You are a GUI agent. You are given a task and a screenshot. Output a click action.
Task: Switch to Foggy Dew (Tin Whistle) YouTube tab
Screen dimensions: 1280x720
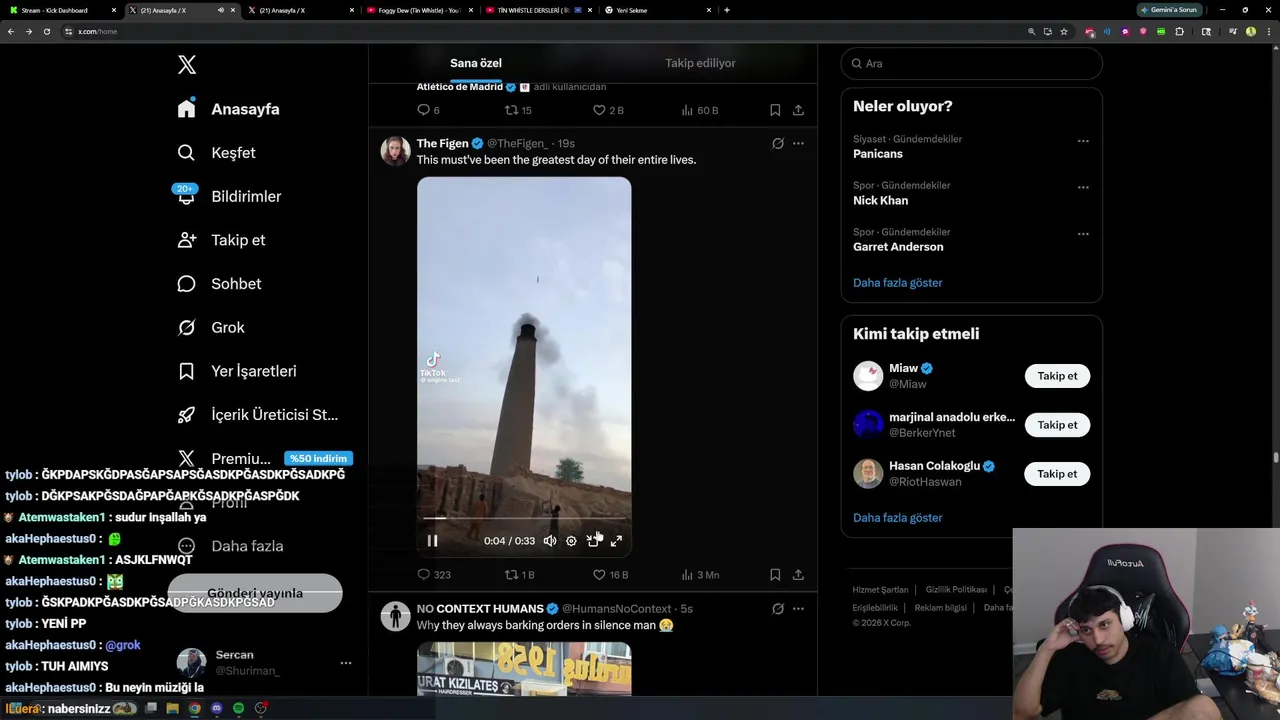point(420,10)
